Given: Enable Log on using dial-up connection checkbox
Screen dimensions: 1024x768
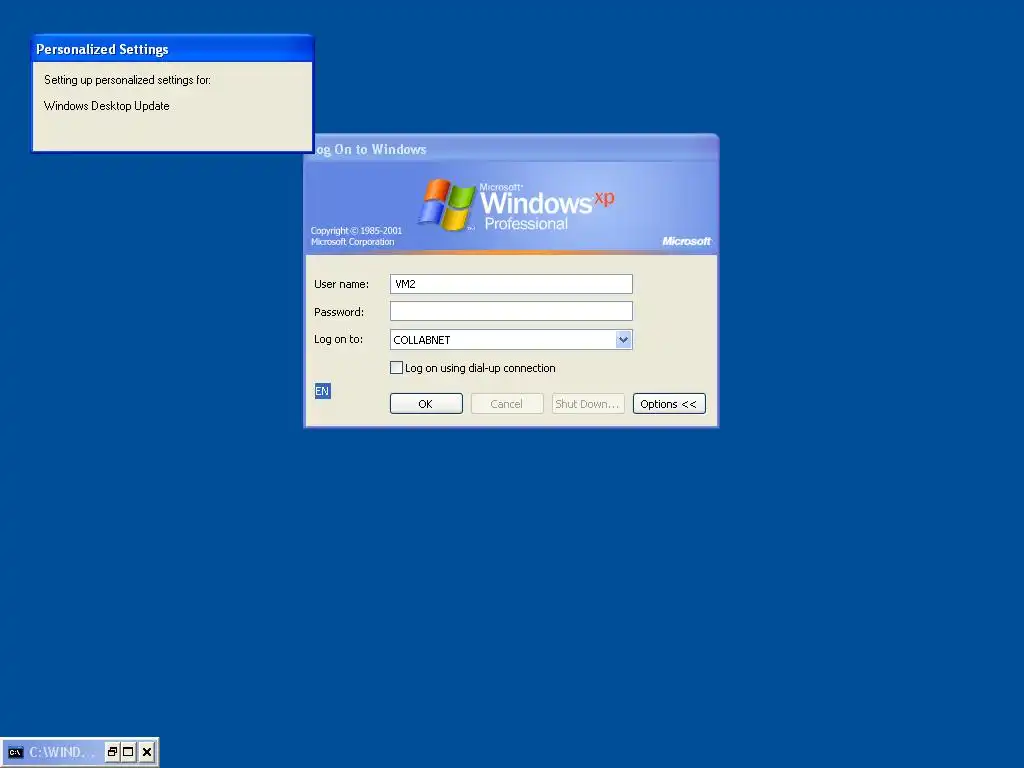Looking at the screenshot, I should click(396, 368).
